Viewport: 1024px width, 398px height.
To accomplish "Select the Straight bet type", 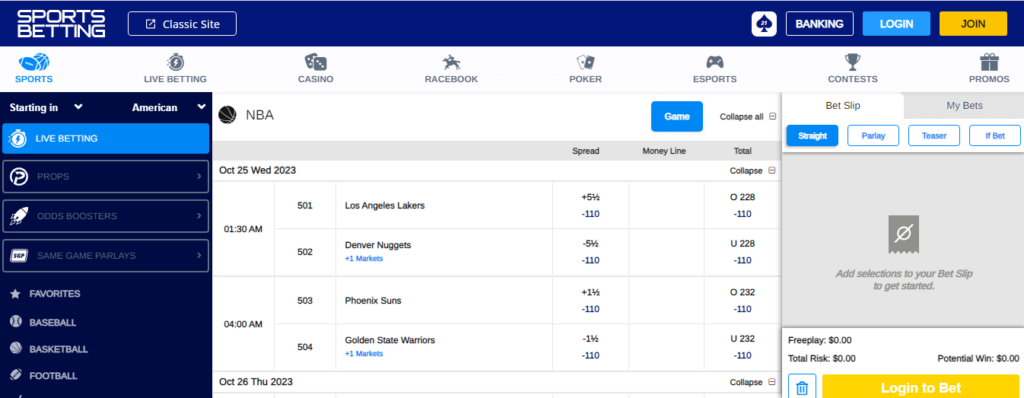I will point(812,136).
